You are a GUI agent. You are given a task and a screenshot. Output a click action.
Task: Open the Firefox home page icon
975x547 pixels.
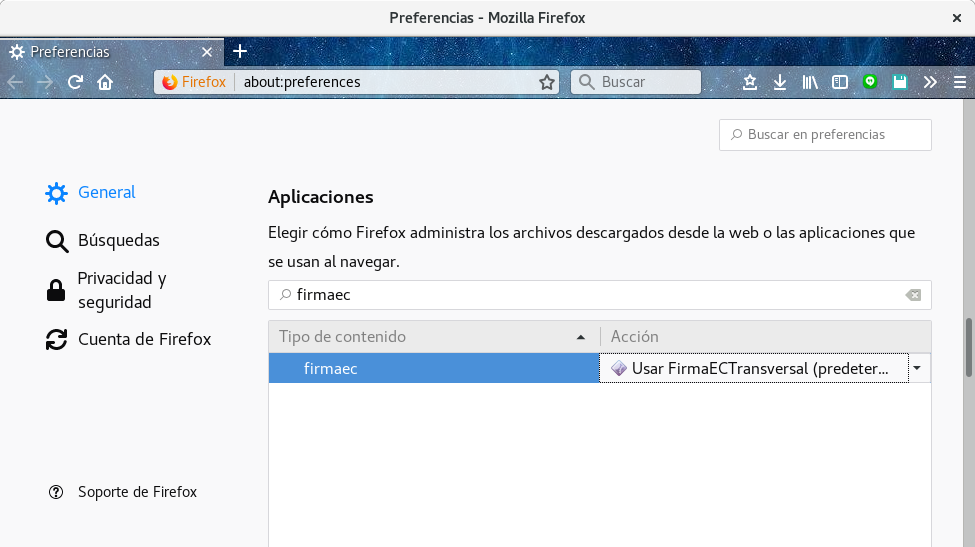[x=105, y=82]
